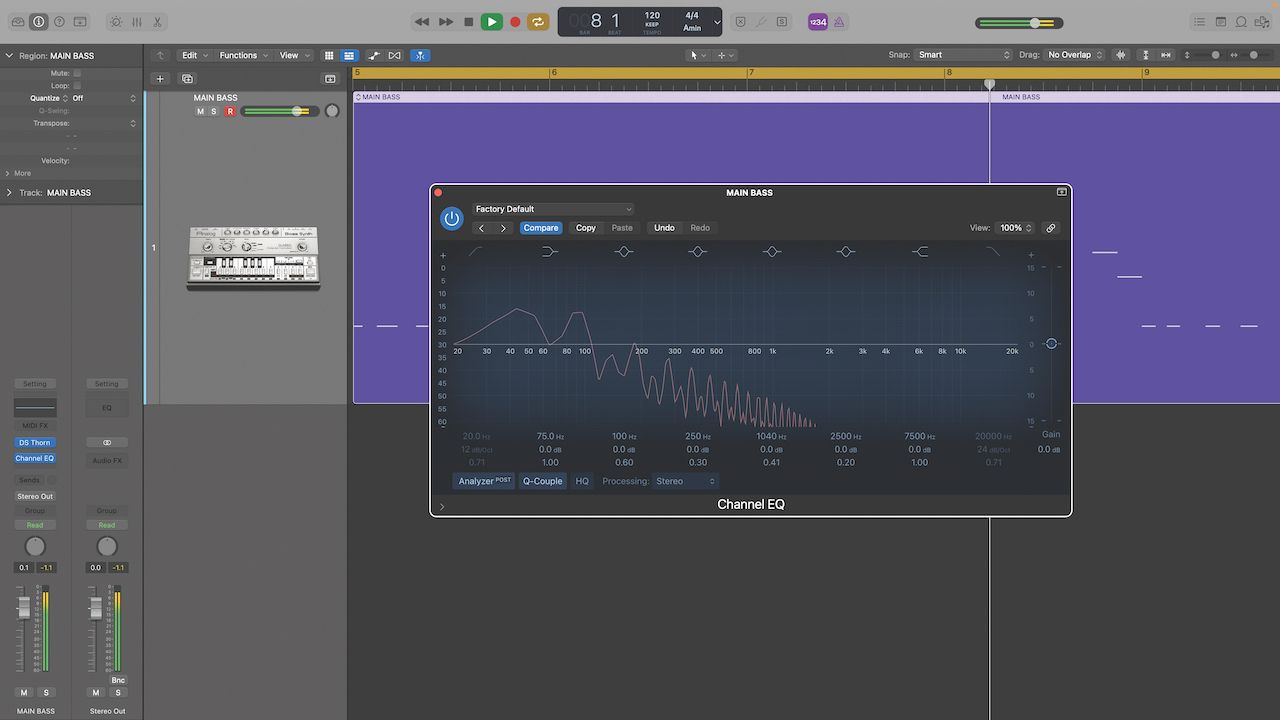Enable the Mute checkbox in Region inspector

(x=77, y=73)
